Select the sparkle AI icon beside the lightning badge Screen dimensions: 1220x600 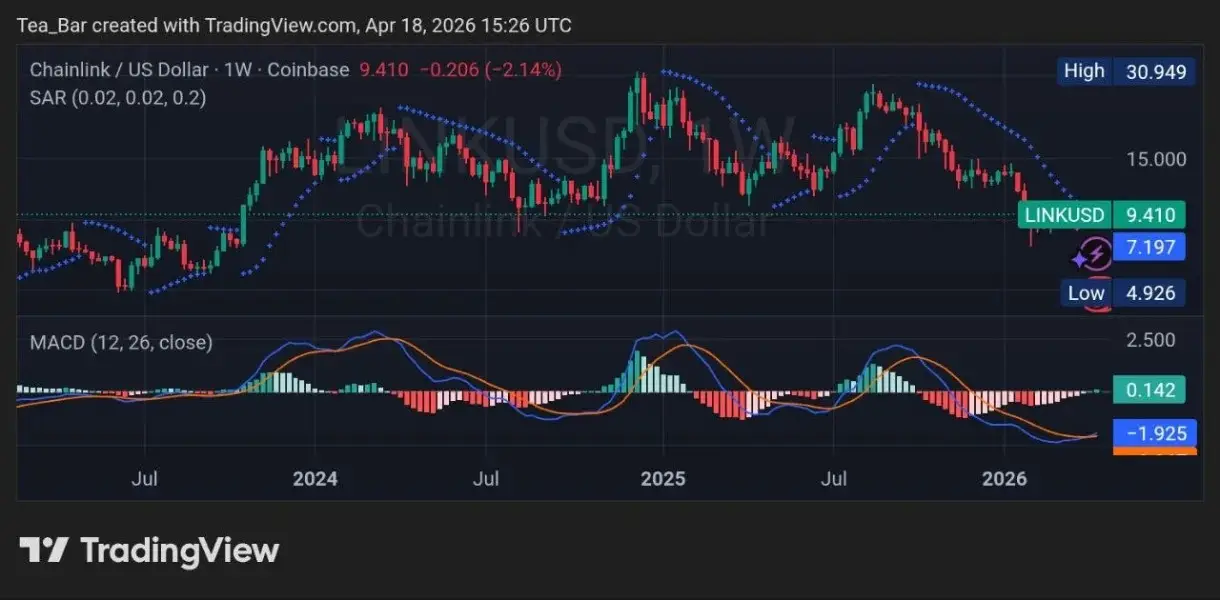point(1078,258)
